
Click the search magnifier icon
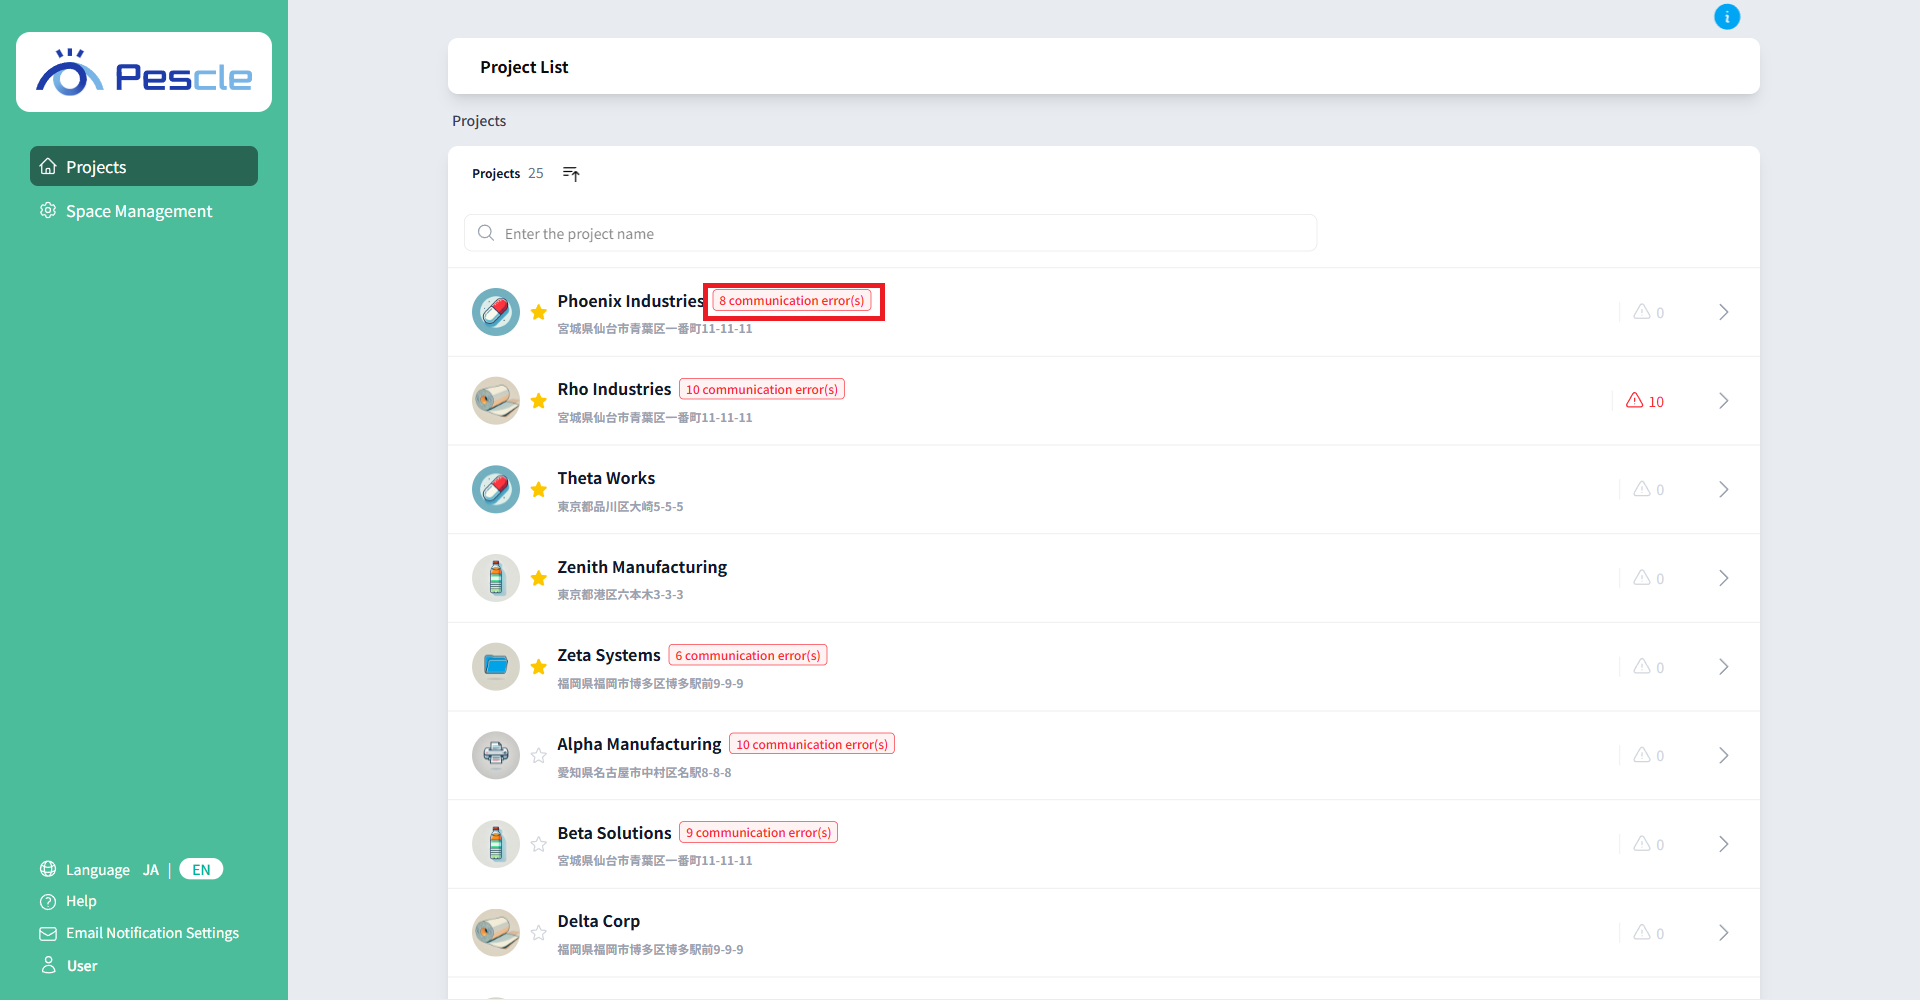pyautogui.click(x=486, y=233)
